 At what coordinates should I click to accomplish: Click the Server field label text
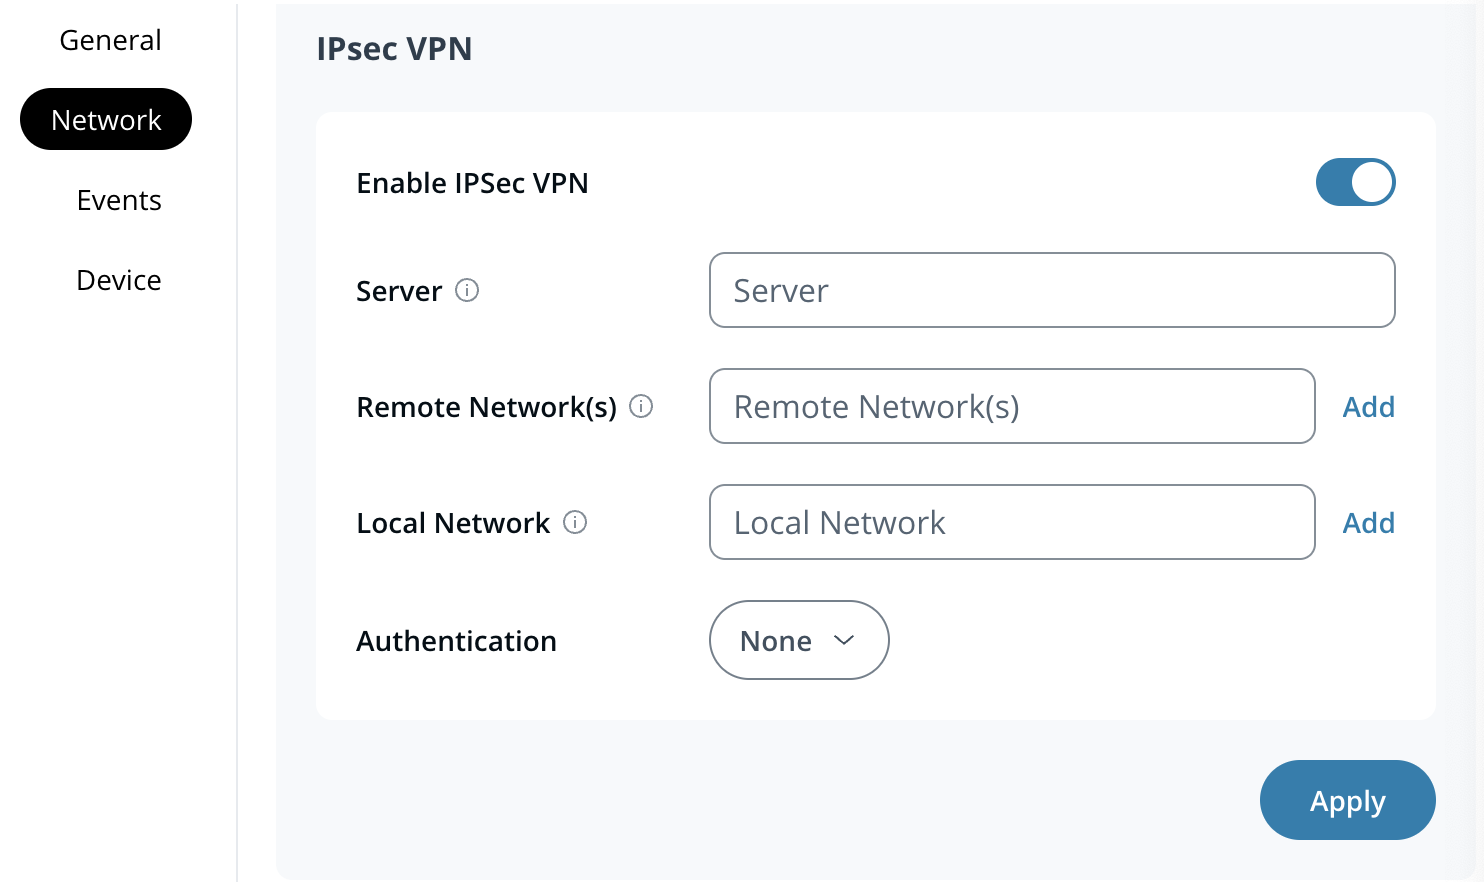(399, 291)
